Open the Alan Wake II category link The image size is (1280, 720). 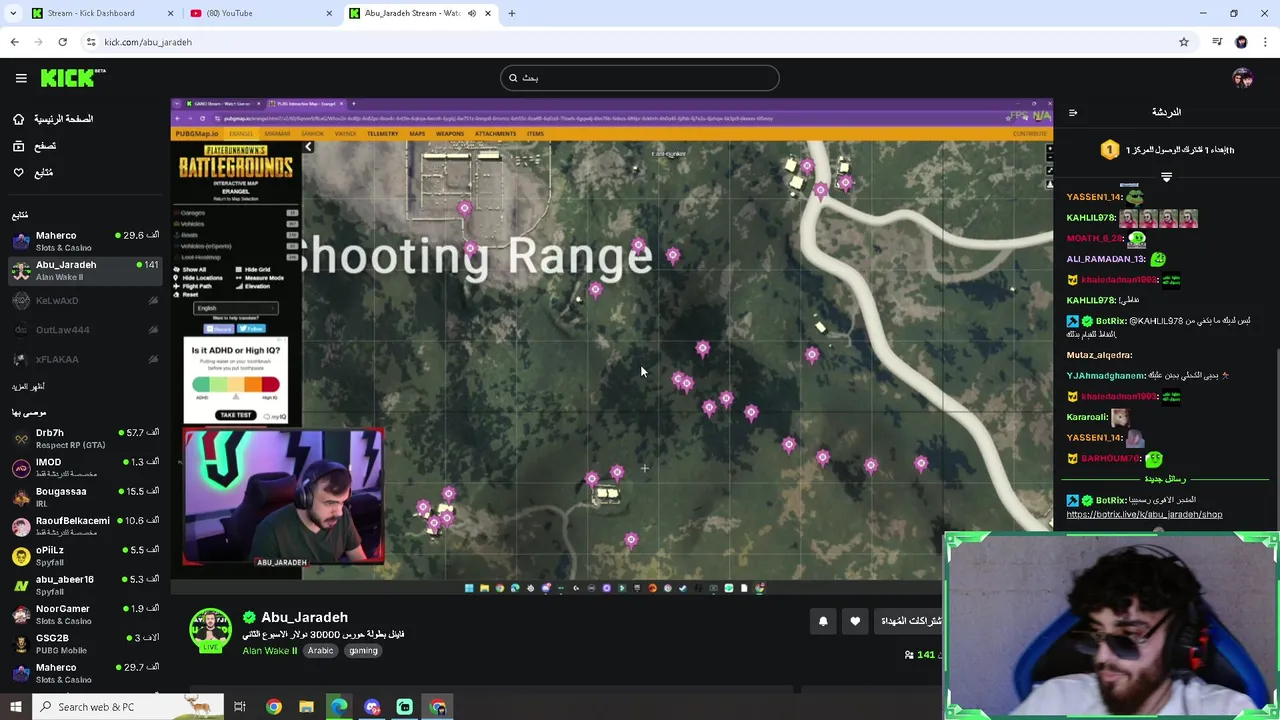269,651
